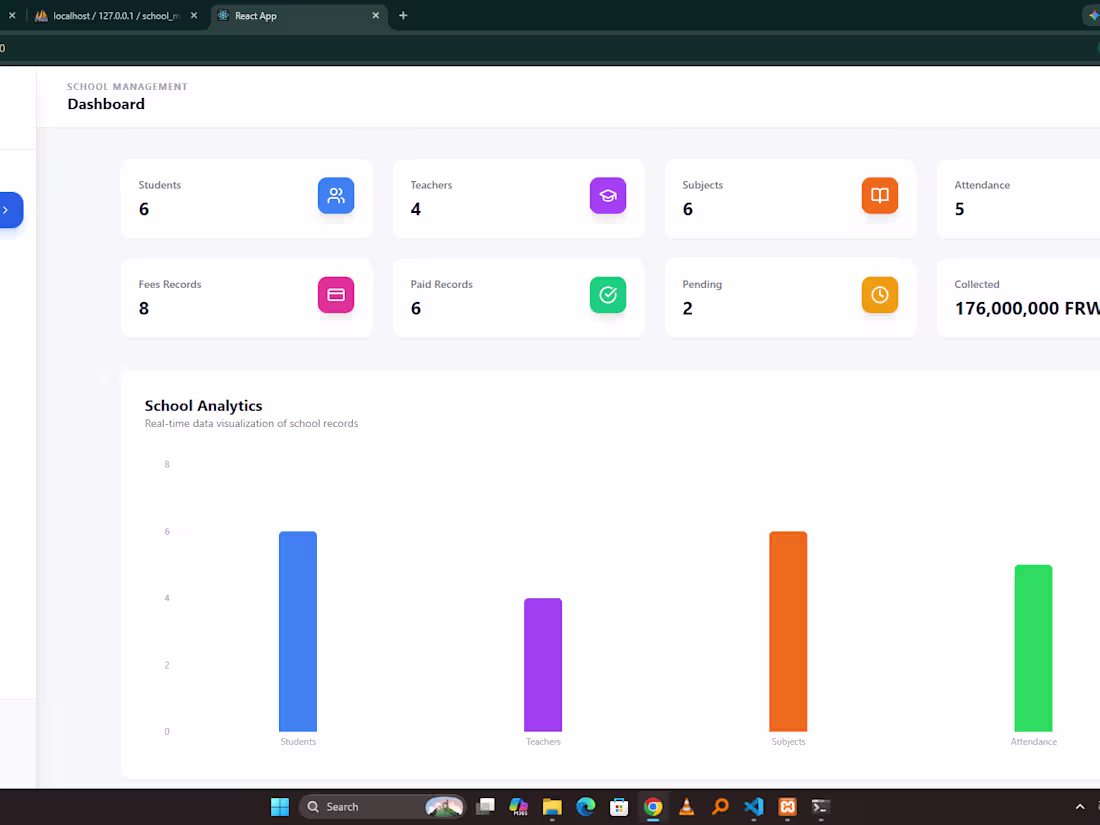
Task: Open Microsoft Store from the taskbar
Action: [x=619, y=807]
